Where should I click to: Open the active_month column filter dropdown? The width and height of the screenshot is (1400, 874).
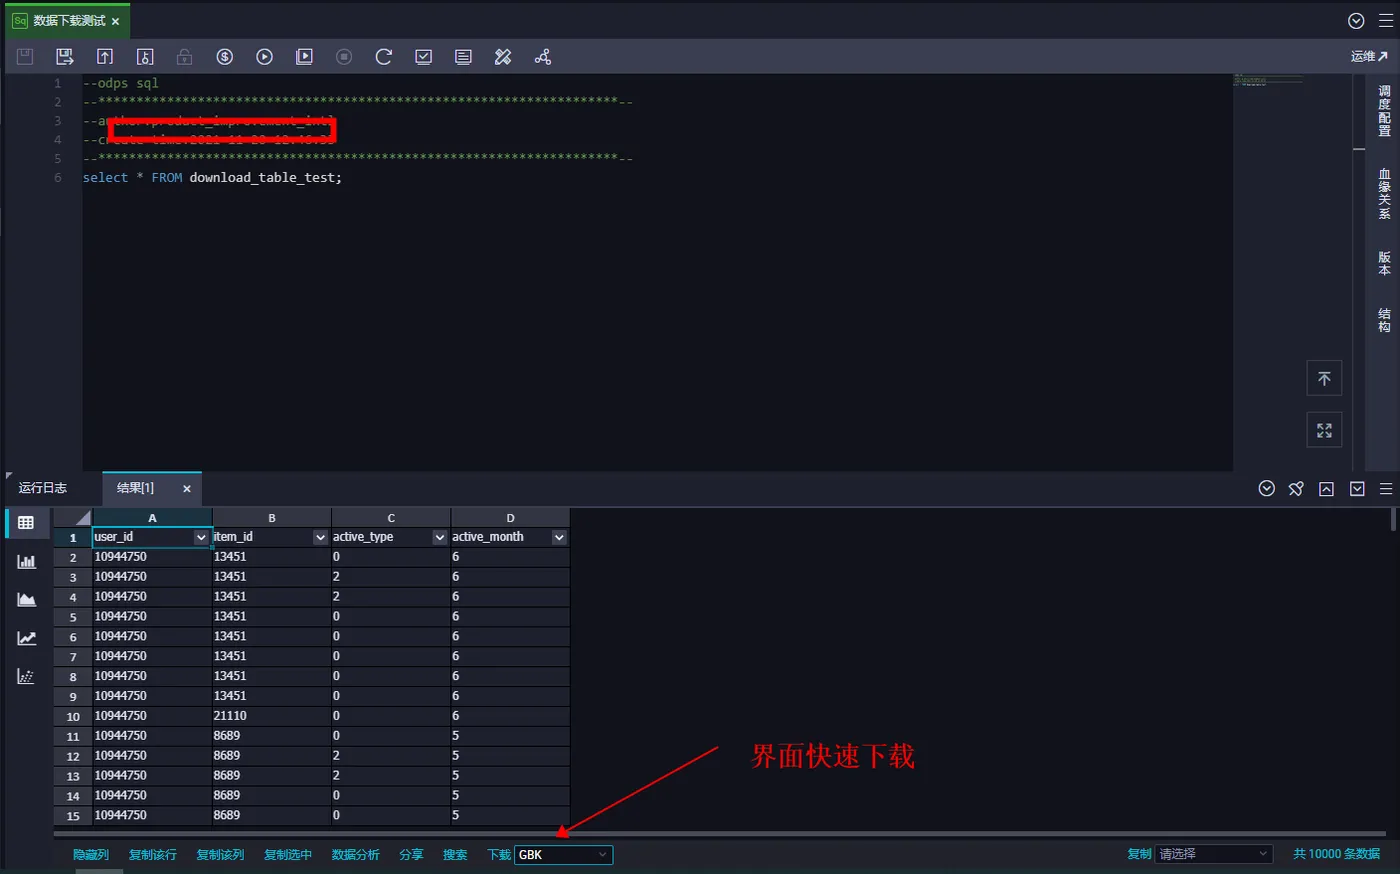point(559,537)
